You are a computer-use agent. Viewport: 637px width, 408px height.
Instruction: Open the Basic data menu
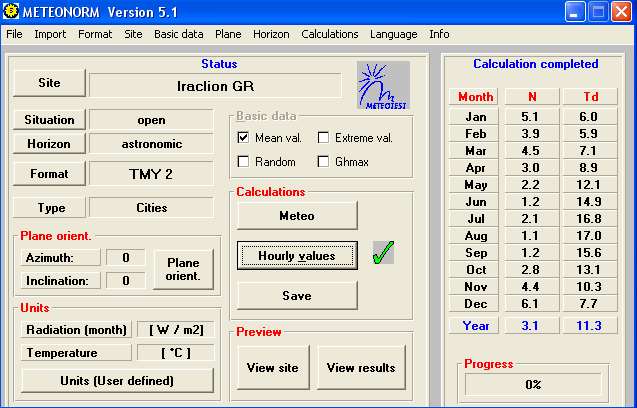[179, 34]
